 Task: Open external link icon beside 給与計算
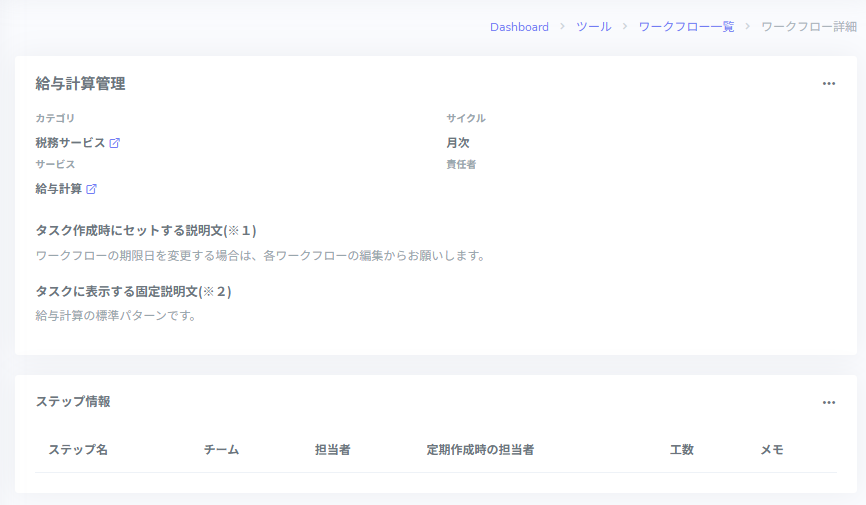92,189
